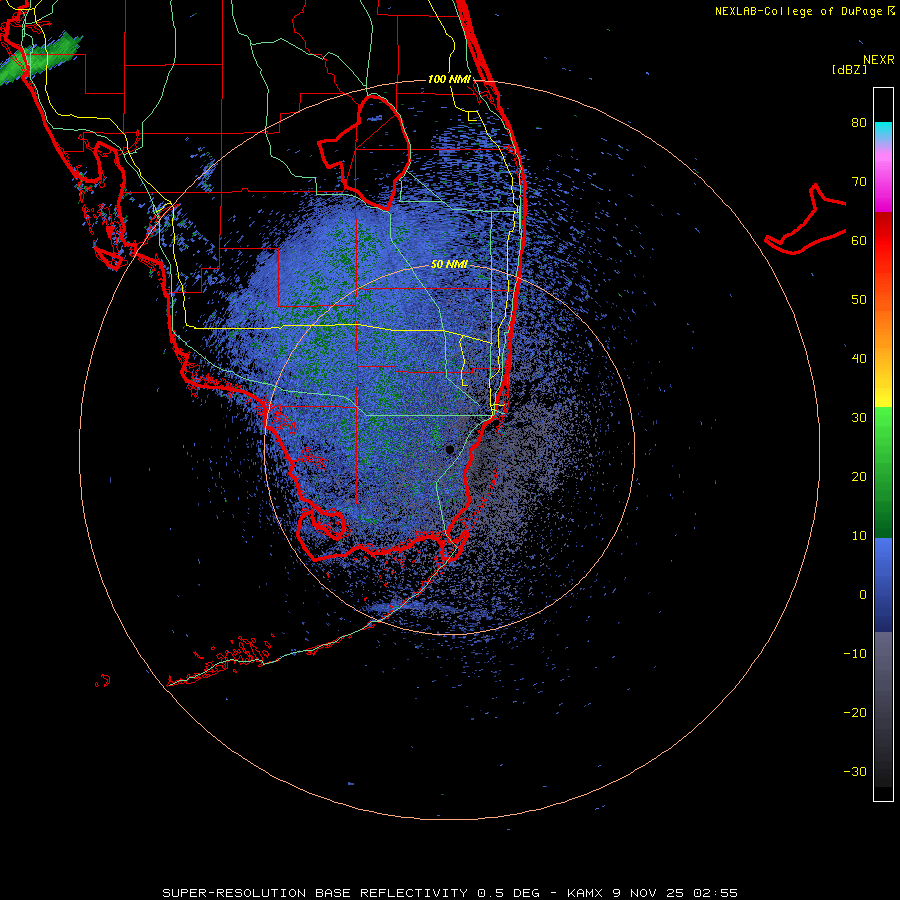This screenshot has height=900, width=900.
Task: Click the 40 value on the dBZ scale
Action: (x=859, y=359)
